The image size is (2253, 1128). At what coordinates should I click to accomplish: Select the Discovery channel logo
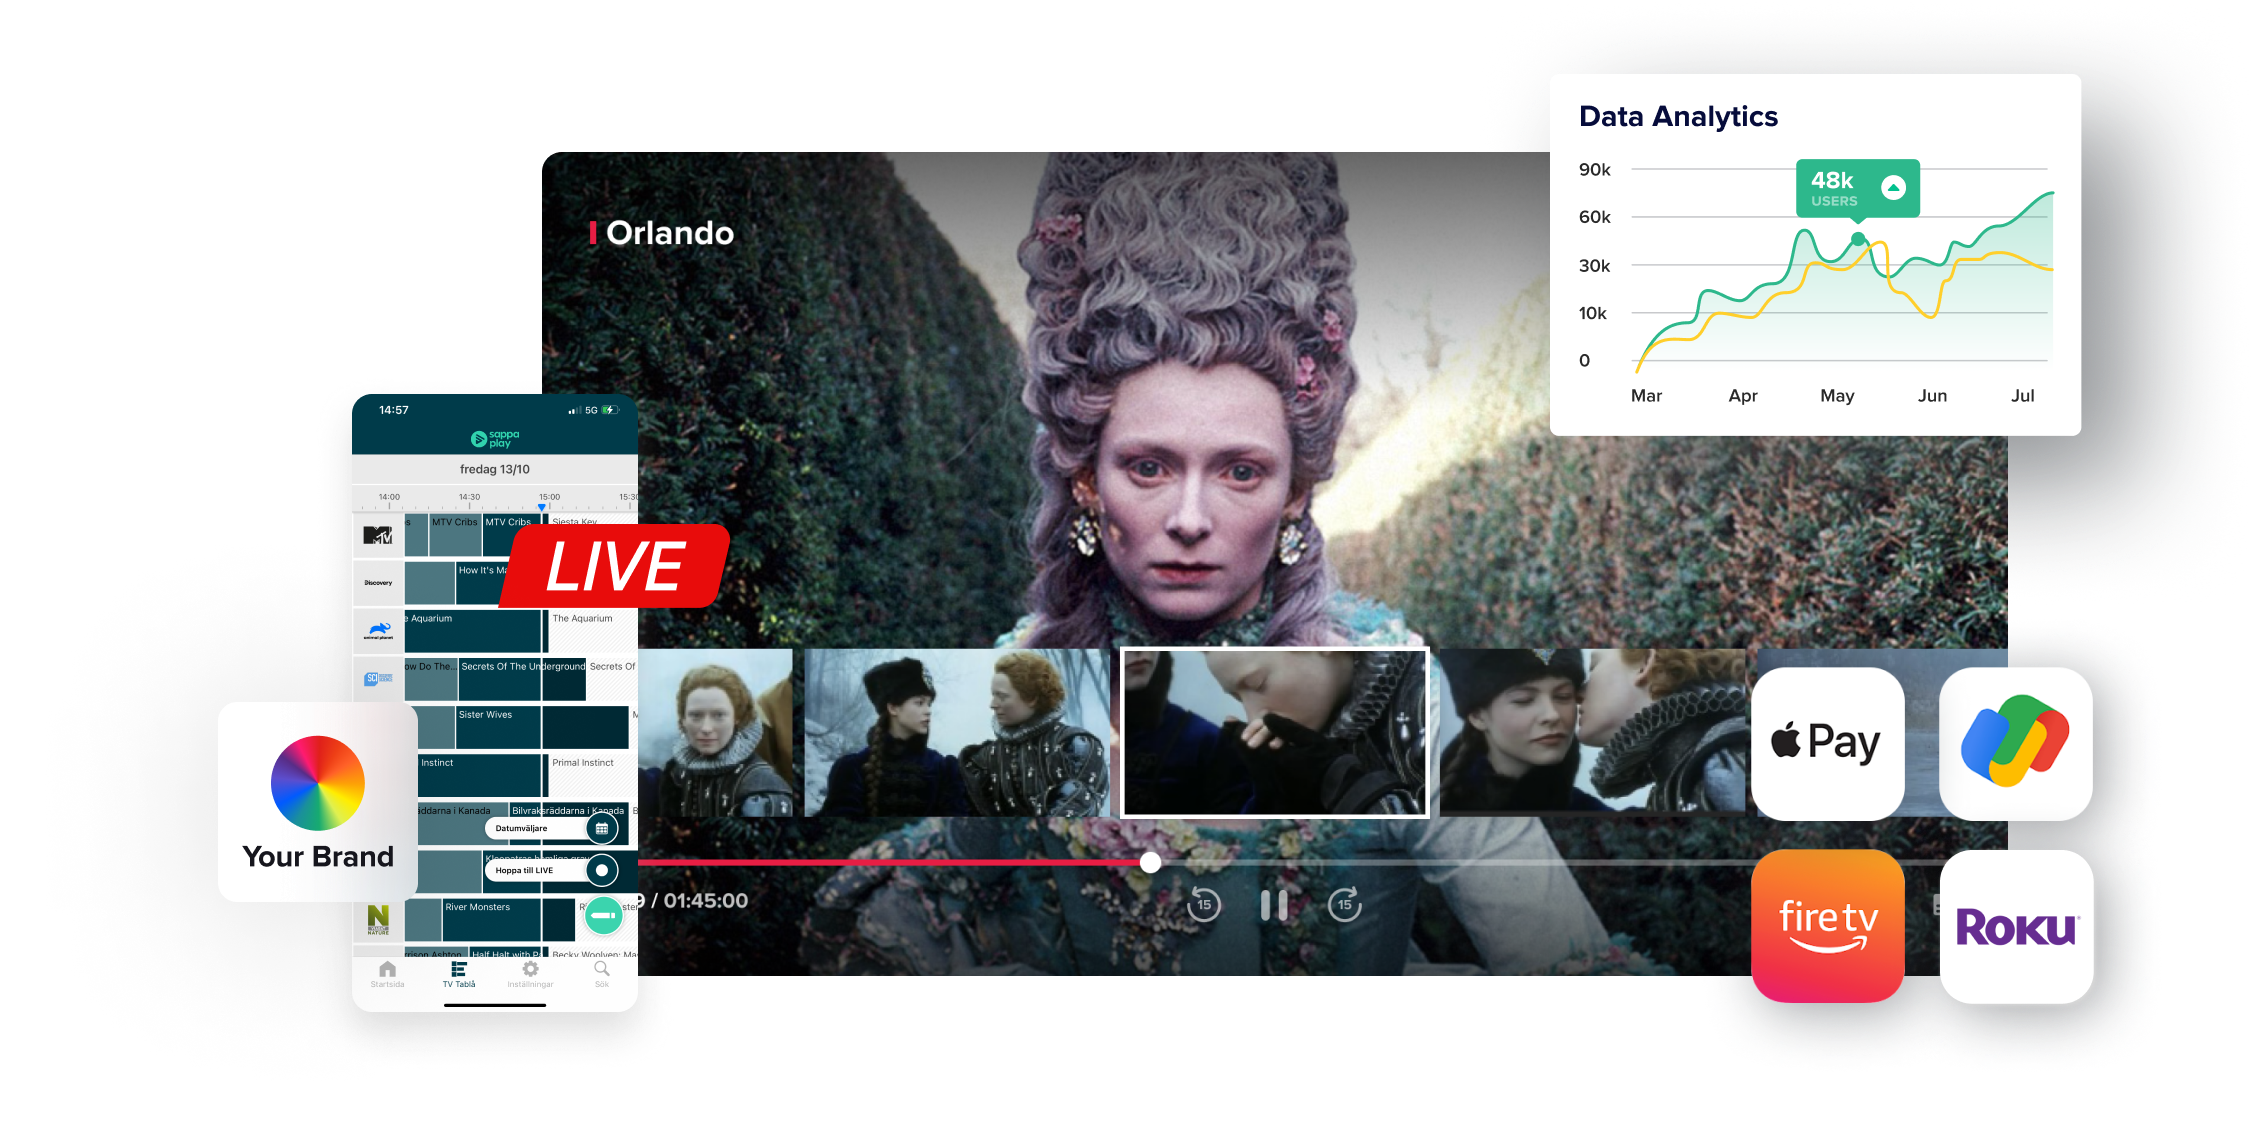(x=378, y=583)
